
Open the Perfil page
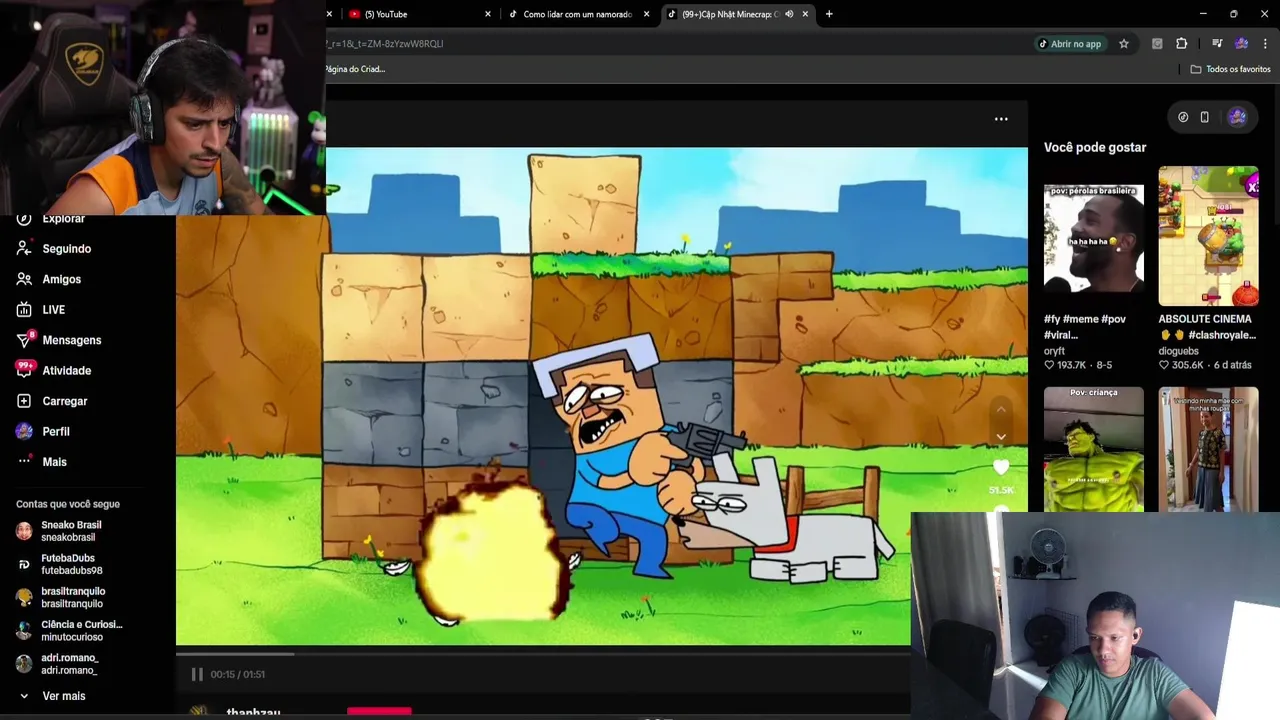(x=55, y=431)
